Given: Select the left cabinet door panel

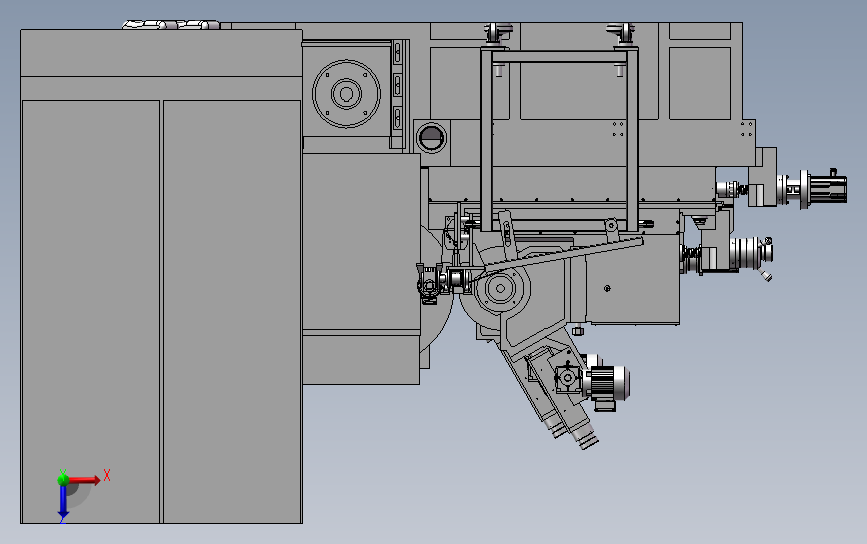Looking at the screenshot, I should pos(91,311).
